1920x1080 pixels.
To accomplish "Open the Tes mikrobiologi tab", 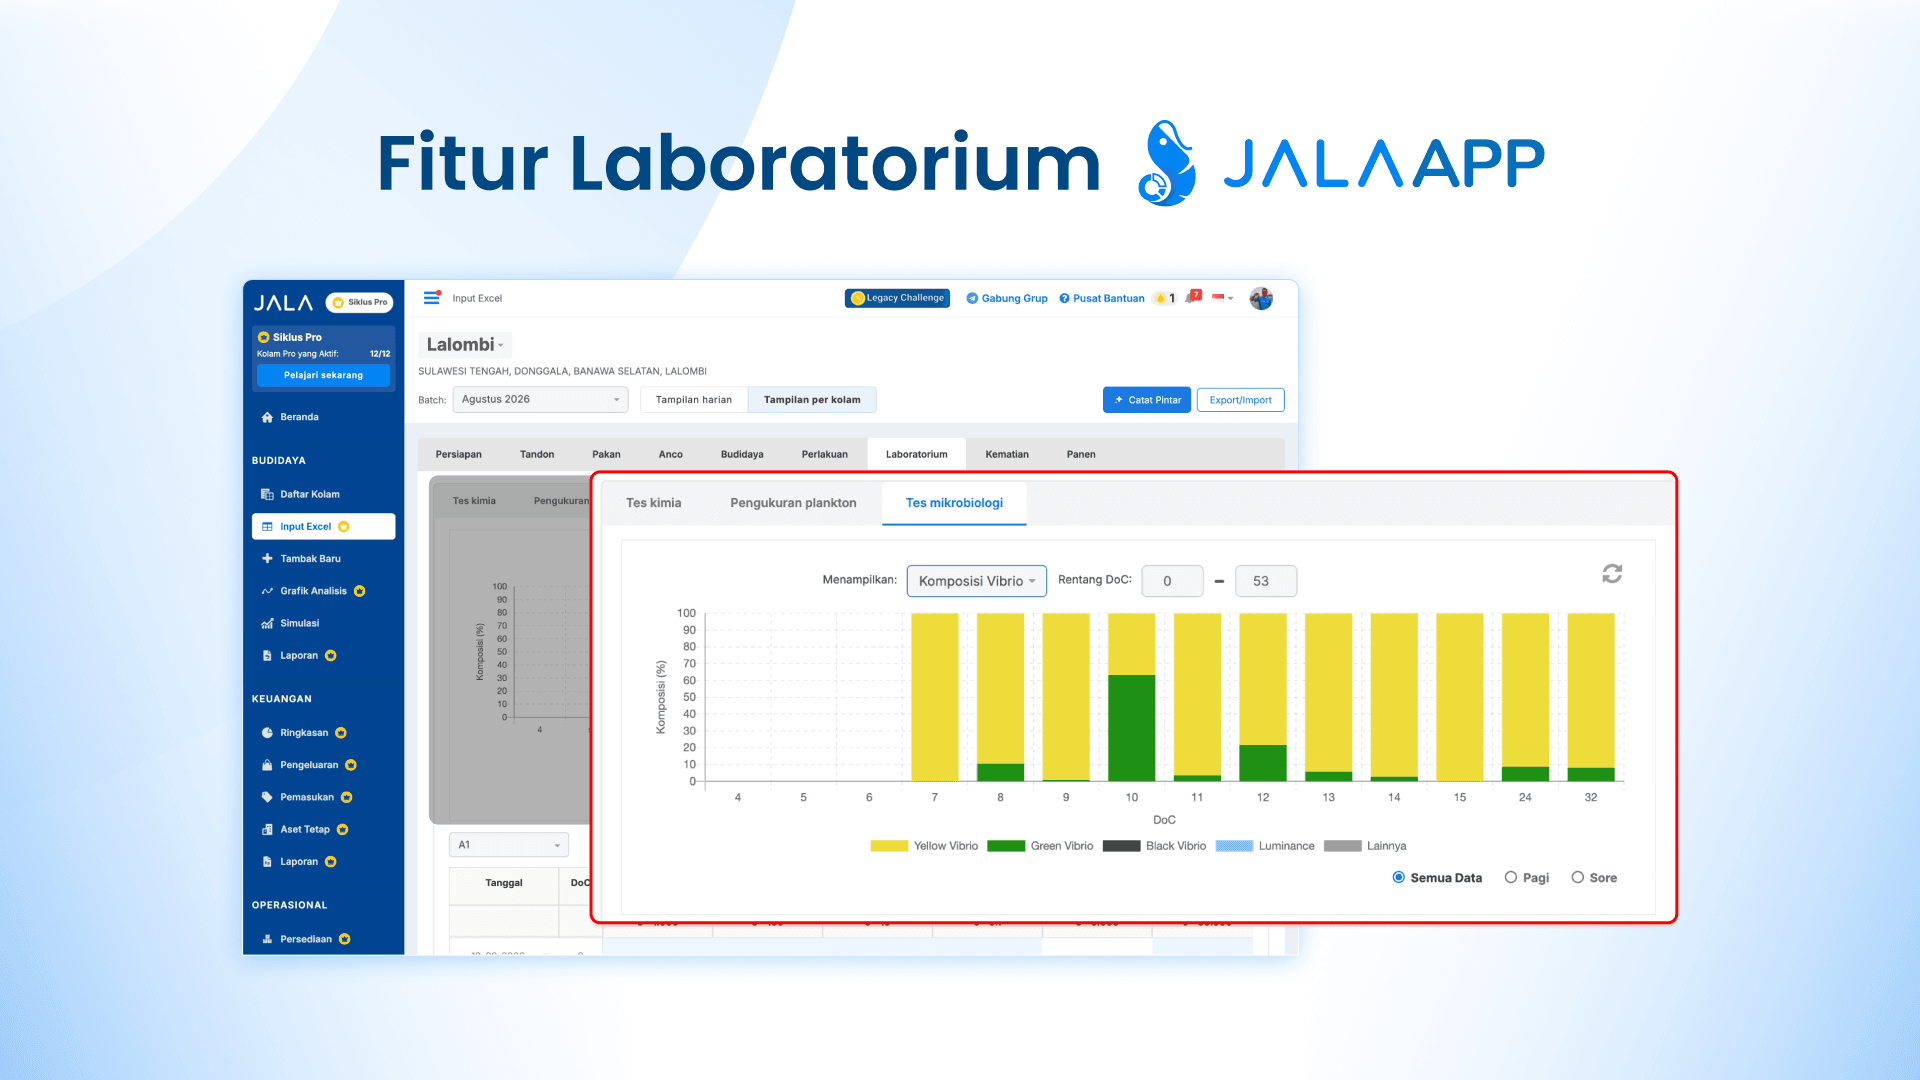I will (954, 503).
